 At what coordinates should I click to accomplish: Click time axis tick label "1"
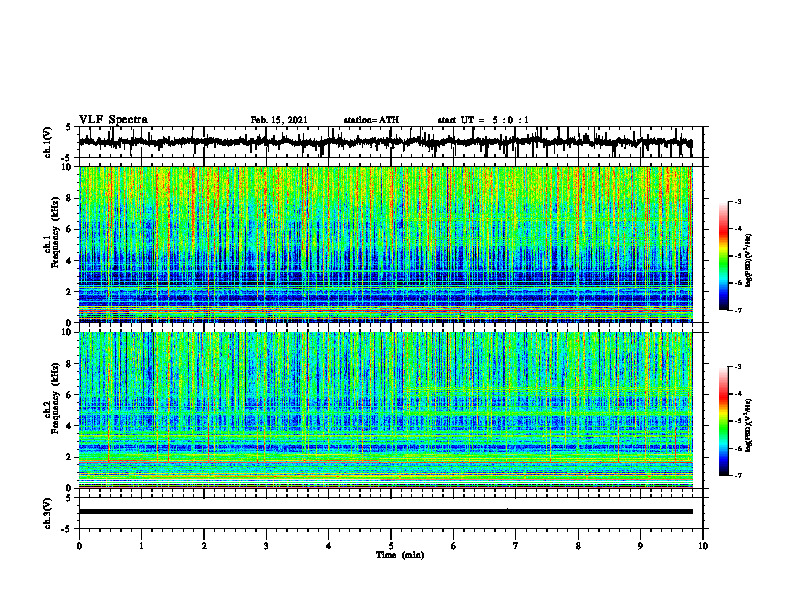(141, 546)
